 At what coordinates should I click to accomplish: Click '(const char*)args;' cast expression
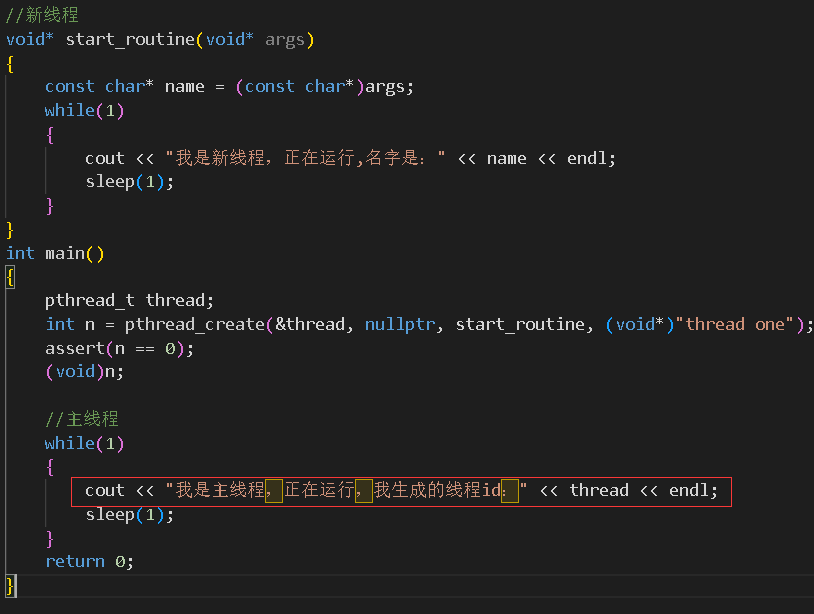(324, 87)
